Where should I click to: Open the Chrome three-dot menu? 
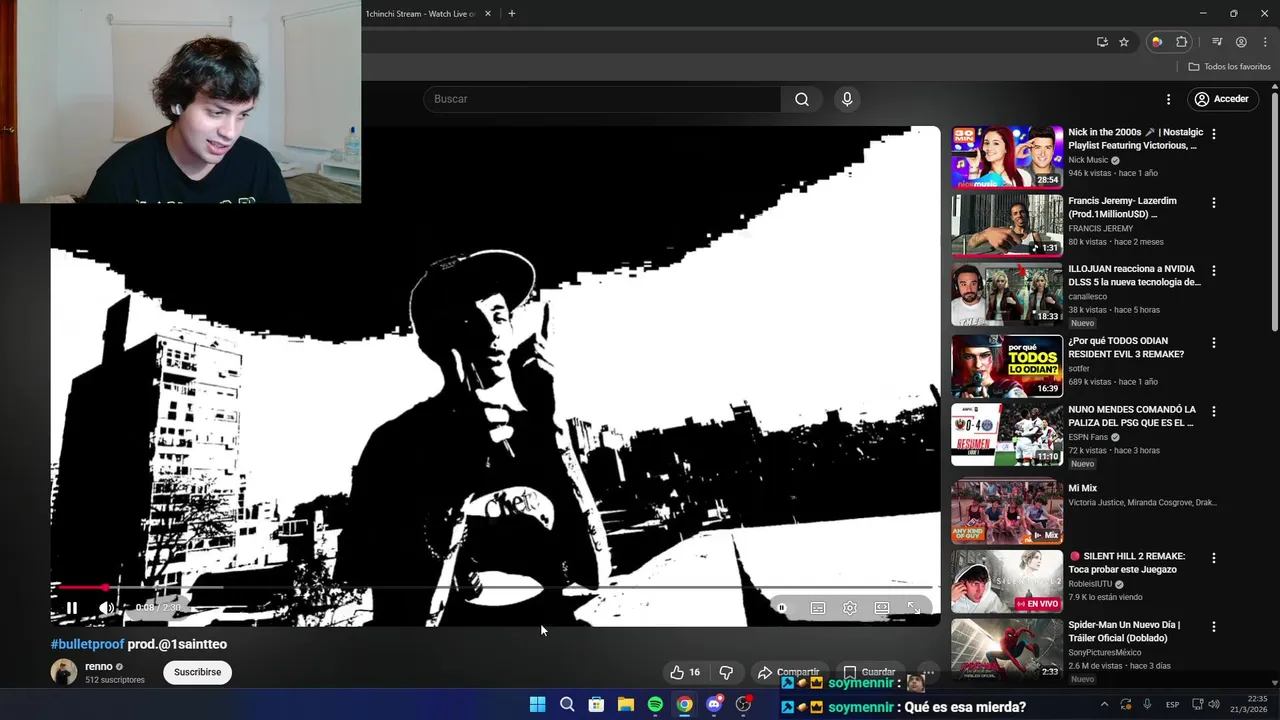[1265, 42]
